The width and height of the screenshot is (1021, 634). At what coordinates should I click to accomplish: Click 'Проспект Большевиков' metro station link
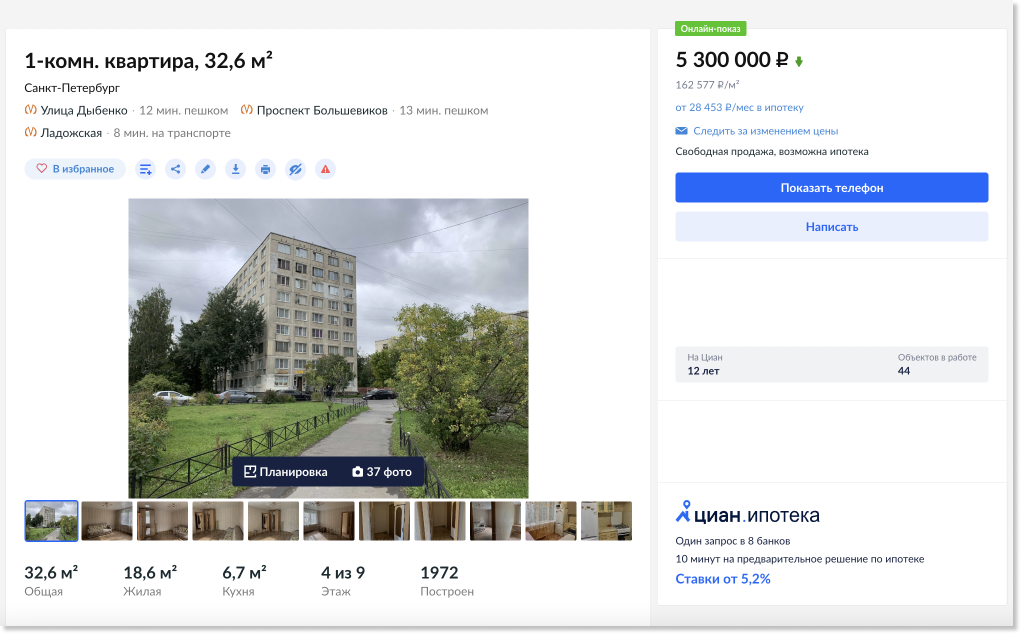pyautogui.click(x=322, y=110)
